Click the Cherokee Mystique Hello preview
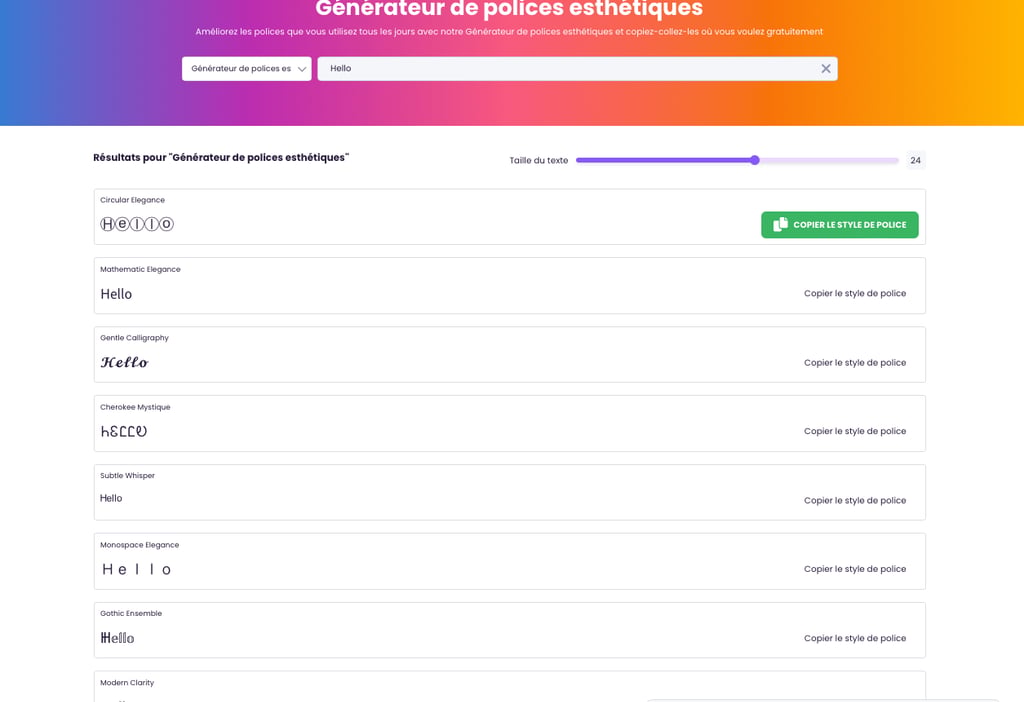This screenshot has height=702, width=1024. pyautogui.click(x=124, y=432)
